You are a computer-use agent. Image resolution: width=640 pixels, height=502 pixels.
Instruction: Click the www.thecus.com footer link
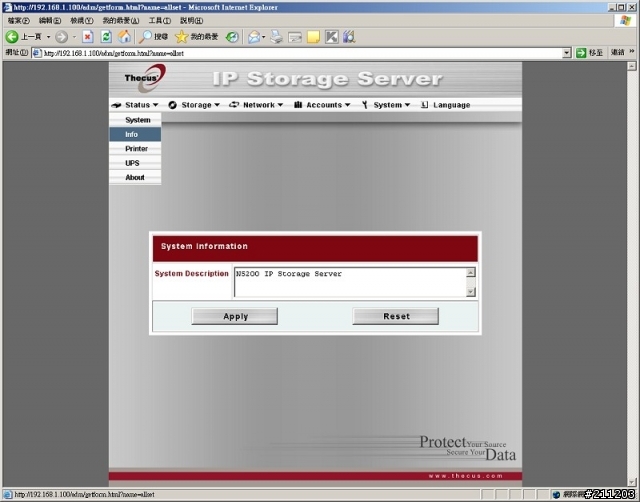coord(465,476)
